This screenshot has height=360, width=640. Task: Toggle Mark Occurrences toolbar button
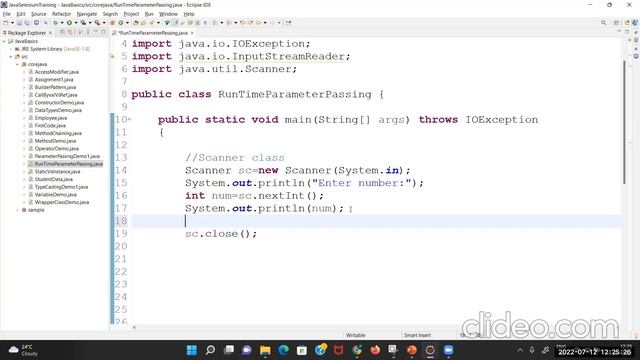tap(175, 23)
